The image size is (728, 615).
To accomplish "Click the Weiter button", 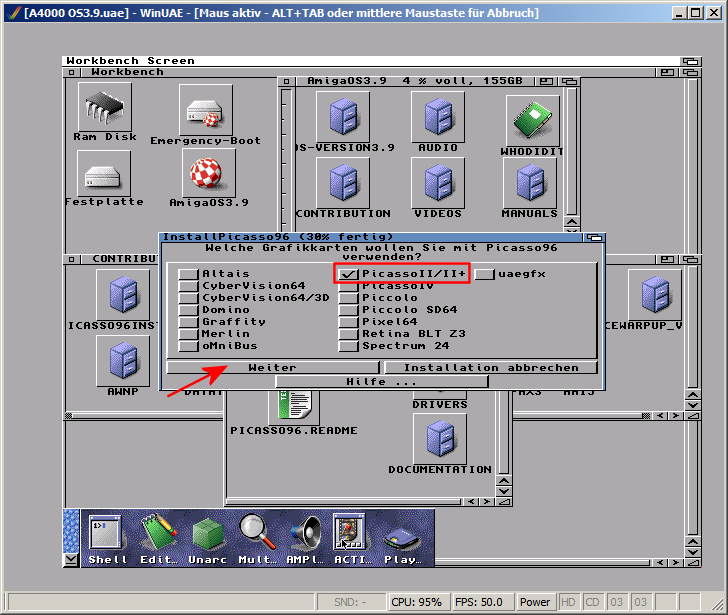I will pos(273,368).
